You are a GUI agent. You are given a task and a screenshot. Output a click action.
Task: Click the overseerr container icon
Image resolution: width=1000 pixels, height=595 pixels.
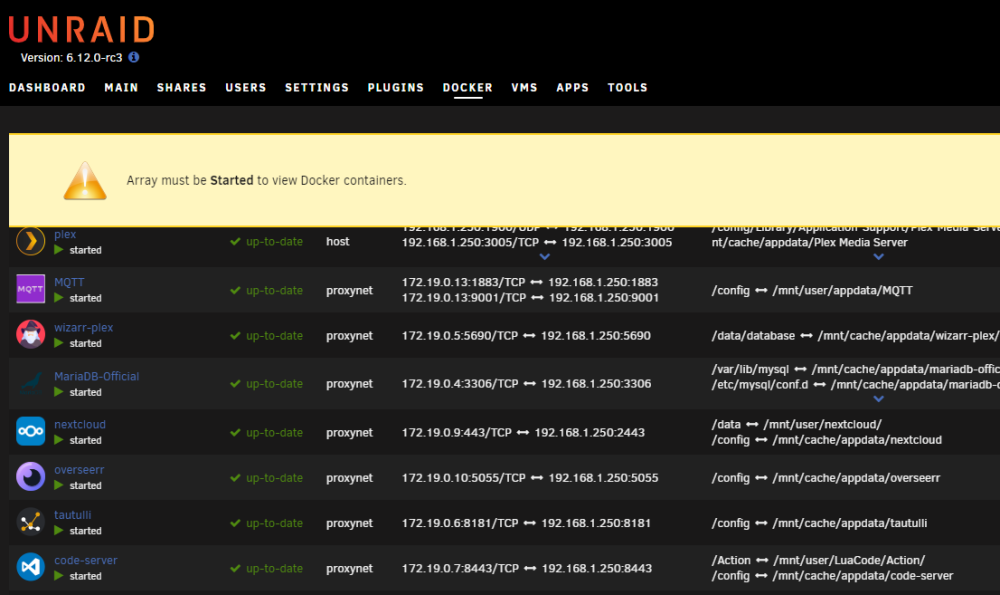[x=31, y=476]
